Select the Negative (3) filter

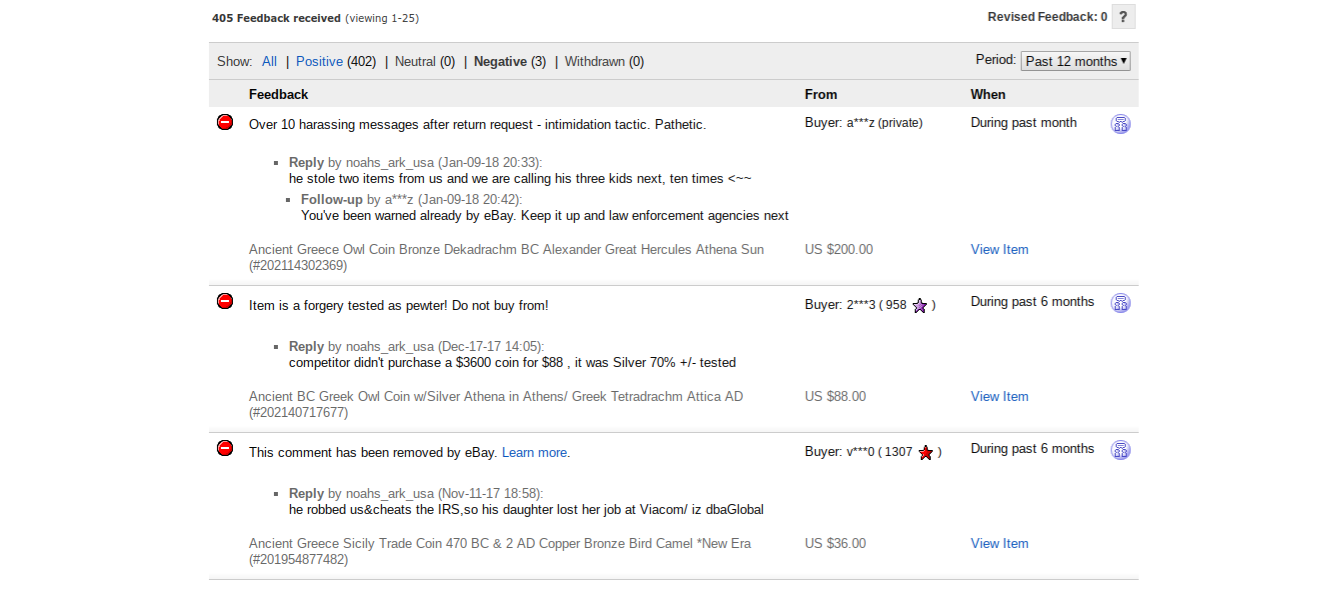point(510,61)
